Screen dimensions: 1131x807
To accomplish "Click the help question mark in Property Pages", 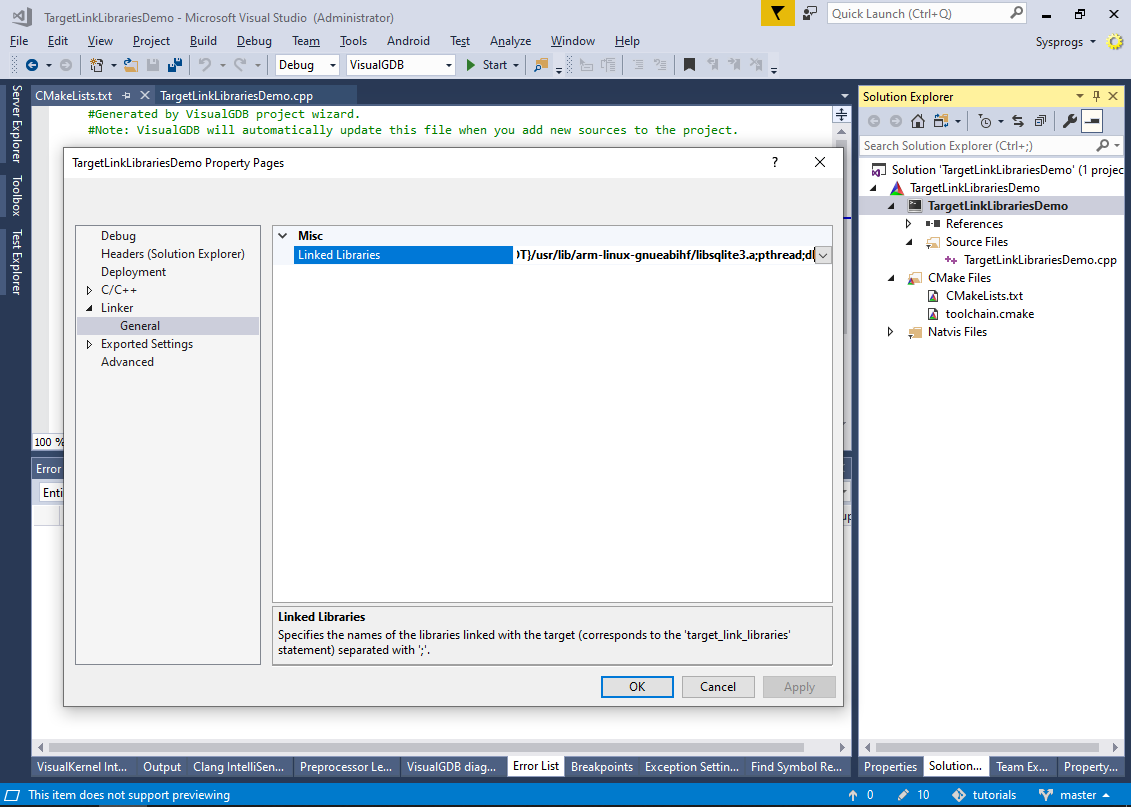I will [x=775, y=162].
